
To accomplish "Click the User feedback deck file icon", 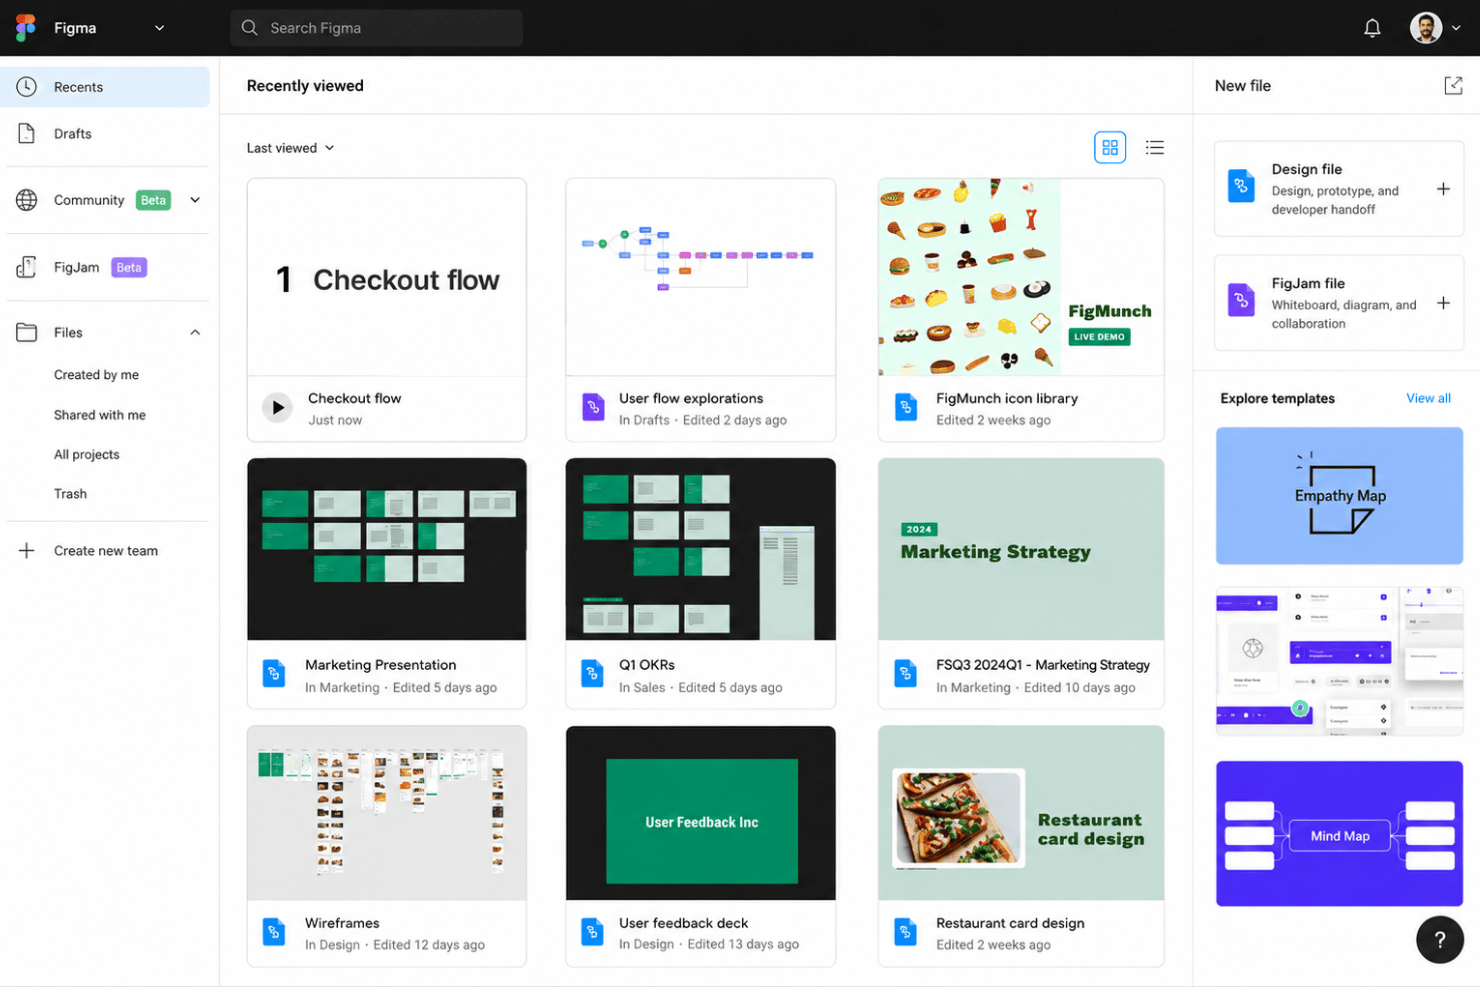I will click(x=593, y=931).
